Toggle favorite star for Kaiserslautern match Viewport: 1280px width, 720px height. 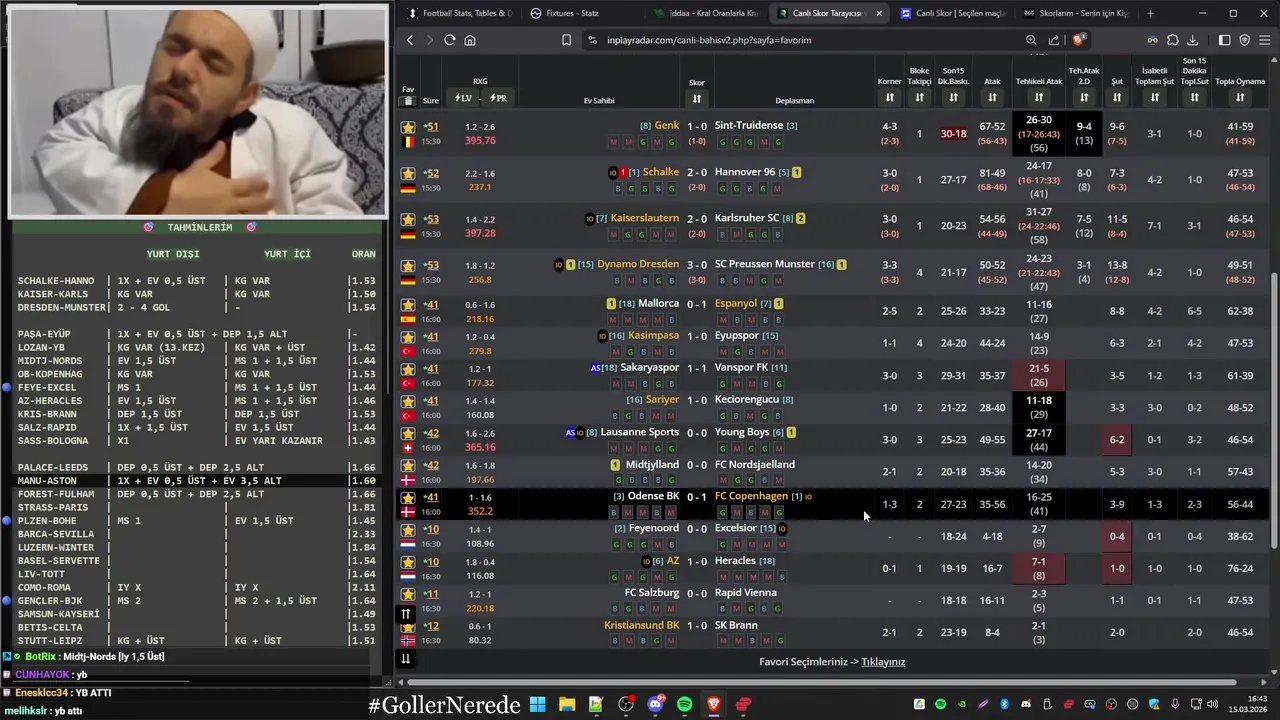[408, 219]
